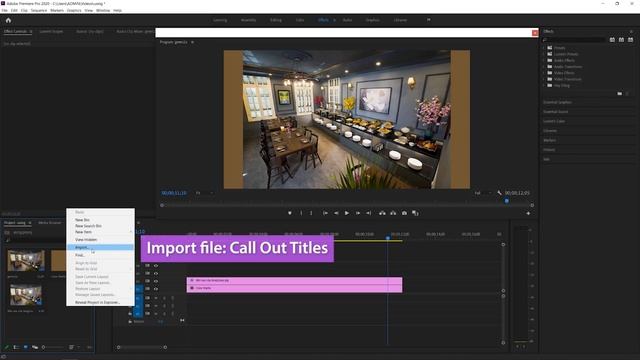The height and width of the screenshot is (360, 640).
Task: Open the Full playback resolution dropdown
Action: point(482,193)
